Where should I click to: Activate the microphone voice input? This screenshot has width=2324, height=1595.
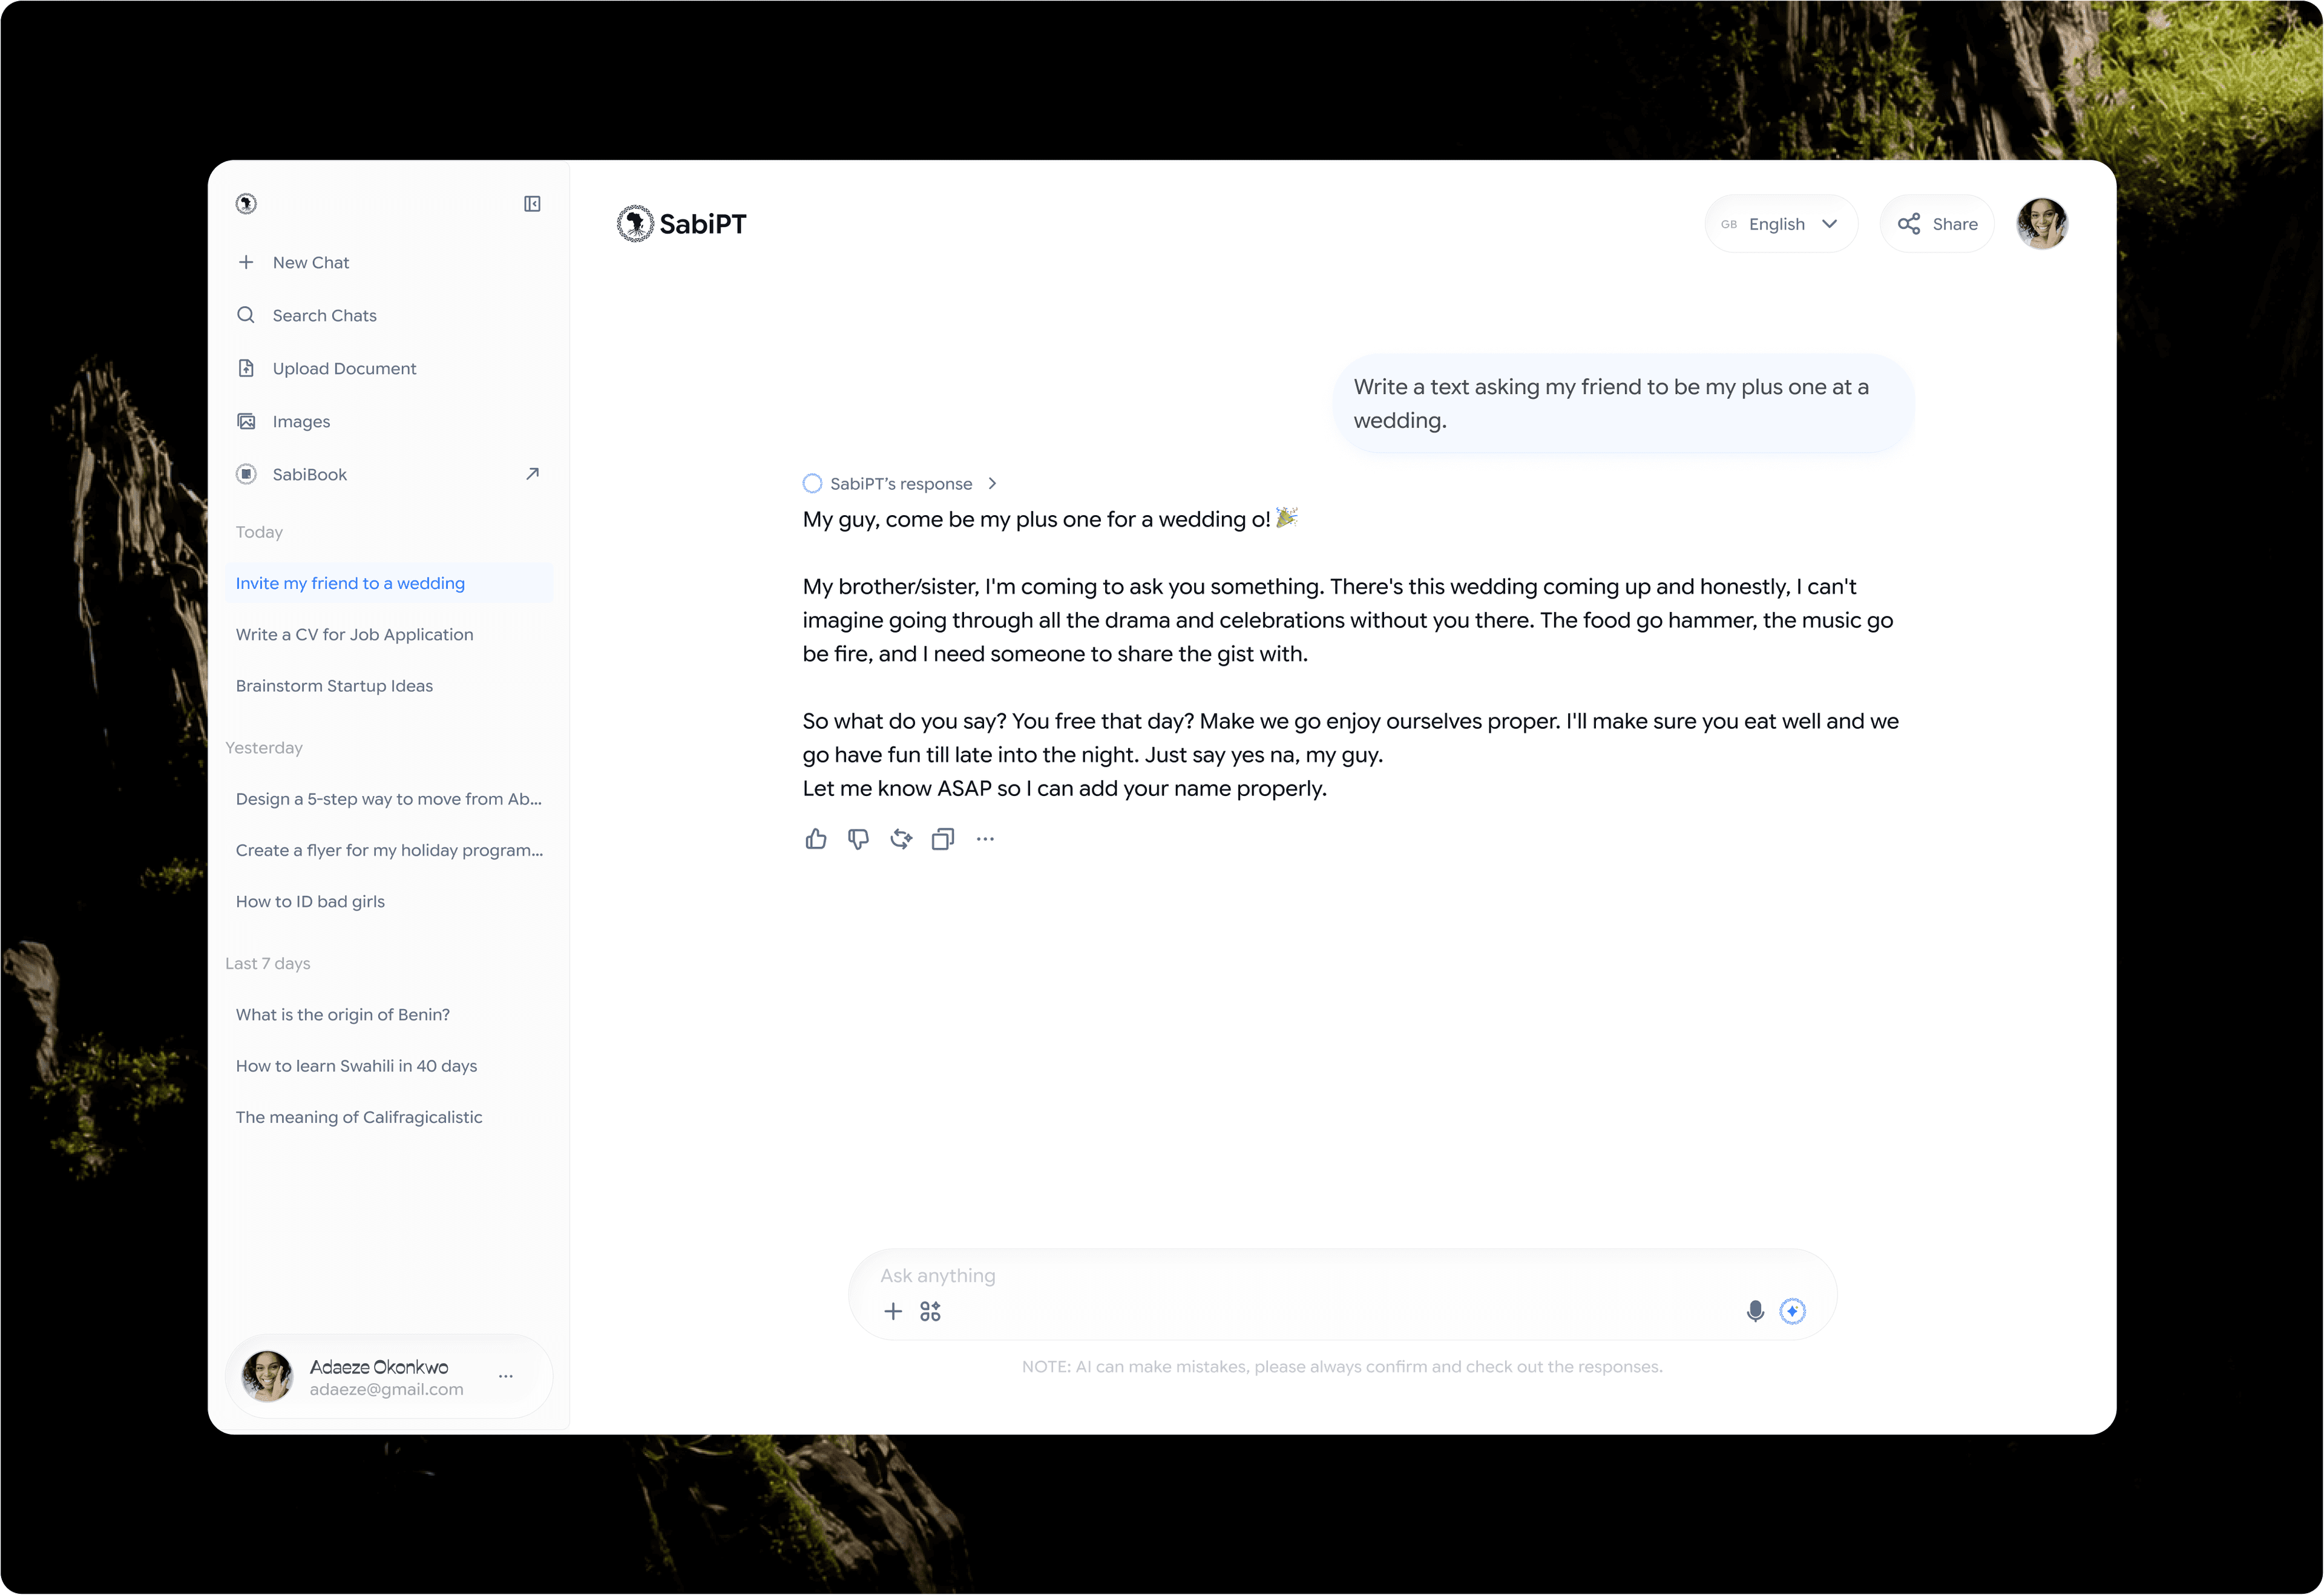coord(1755,1311)
